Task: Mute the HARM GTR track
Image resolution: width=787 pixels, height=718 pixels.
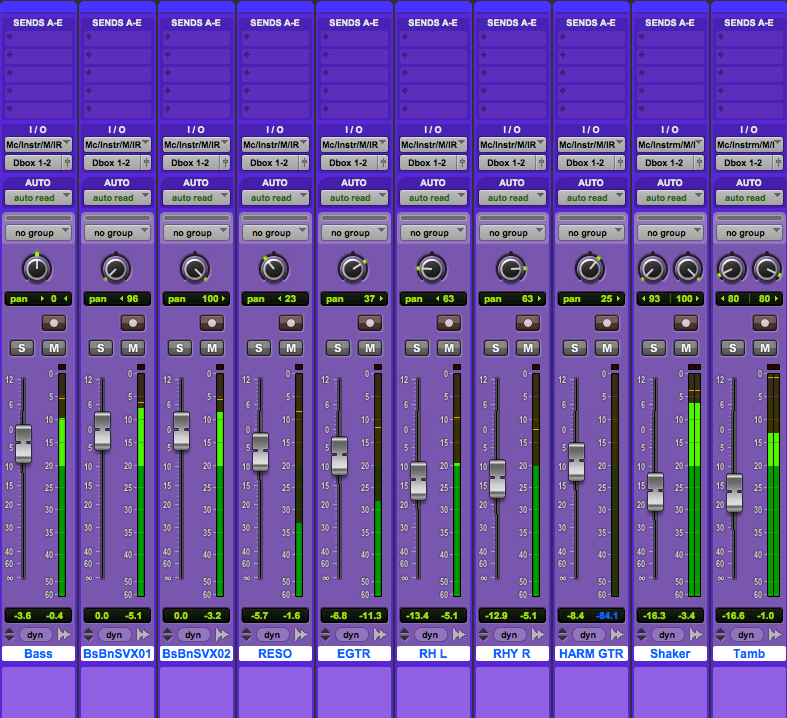Action: [x=607, y=348]
